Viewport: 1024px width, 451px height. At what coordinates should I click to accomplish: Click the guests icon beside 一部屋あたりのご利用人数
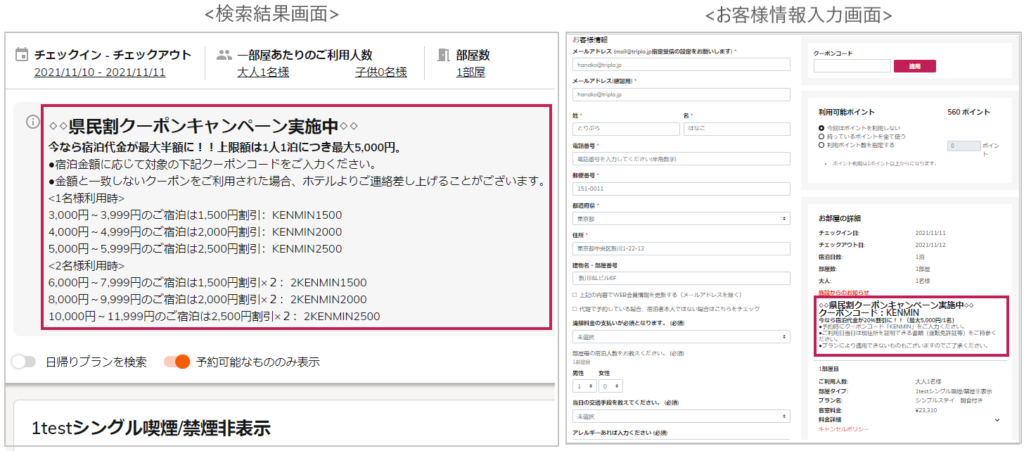point(224,55)
